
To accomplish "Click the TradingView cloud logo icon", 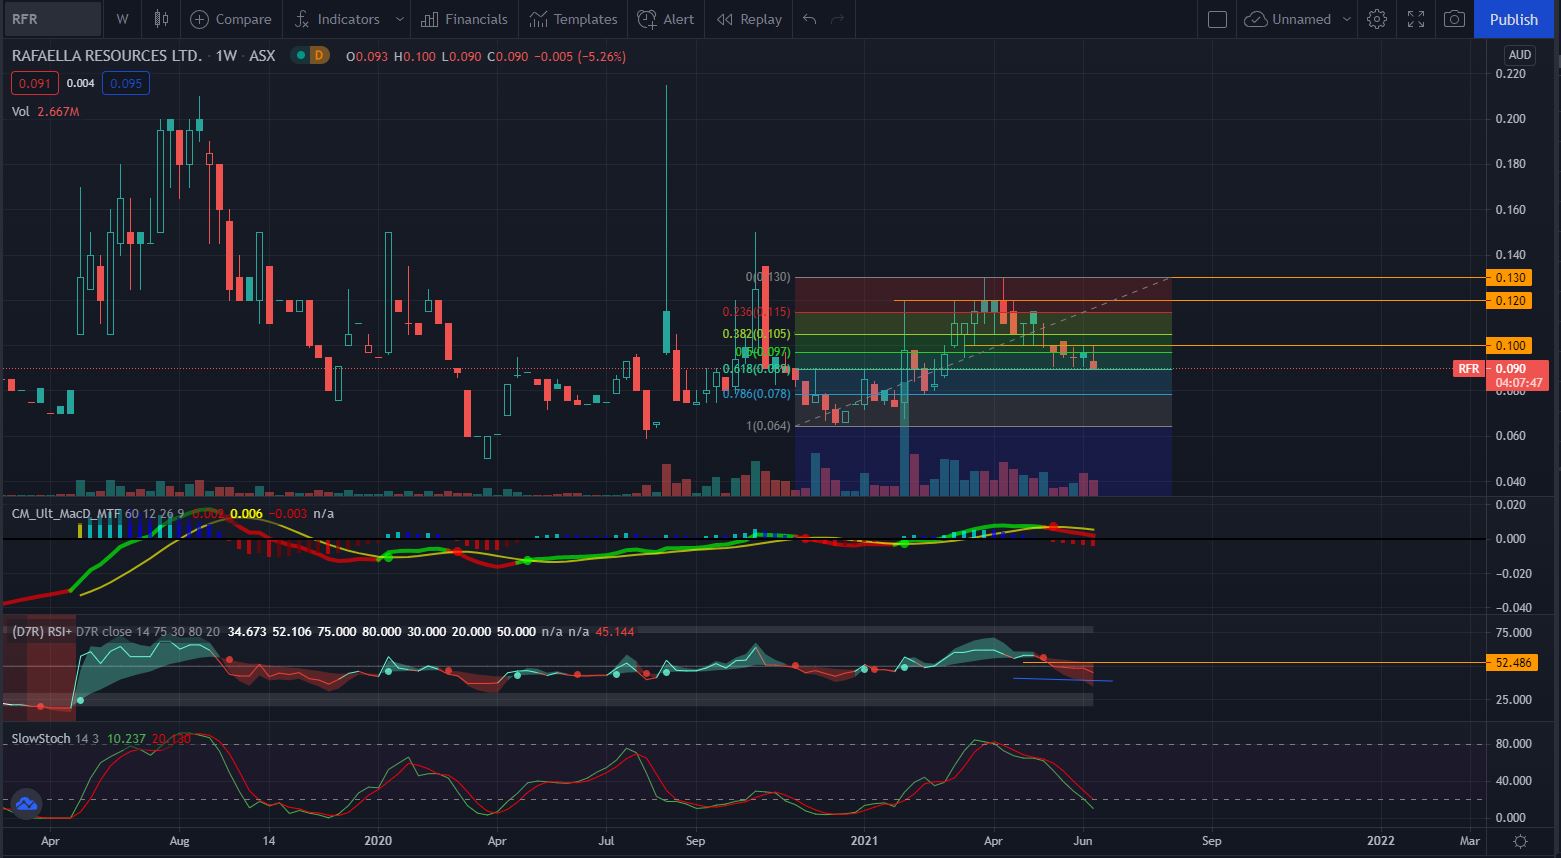I will tap(26, 802).
